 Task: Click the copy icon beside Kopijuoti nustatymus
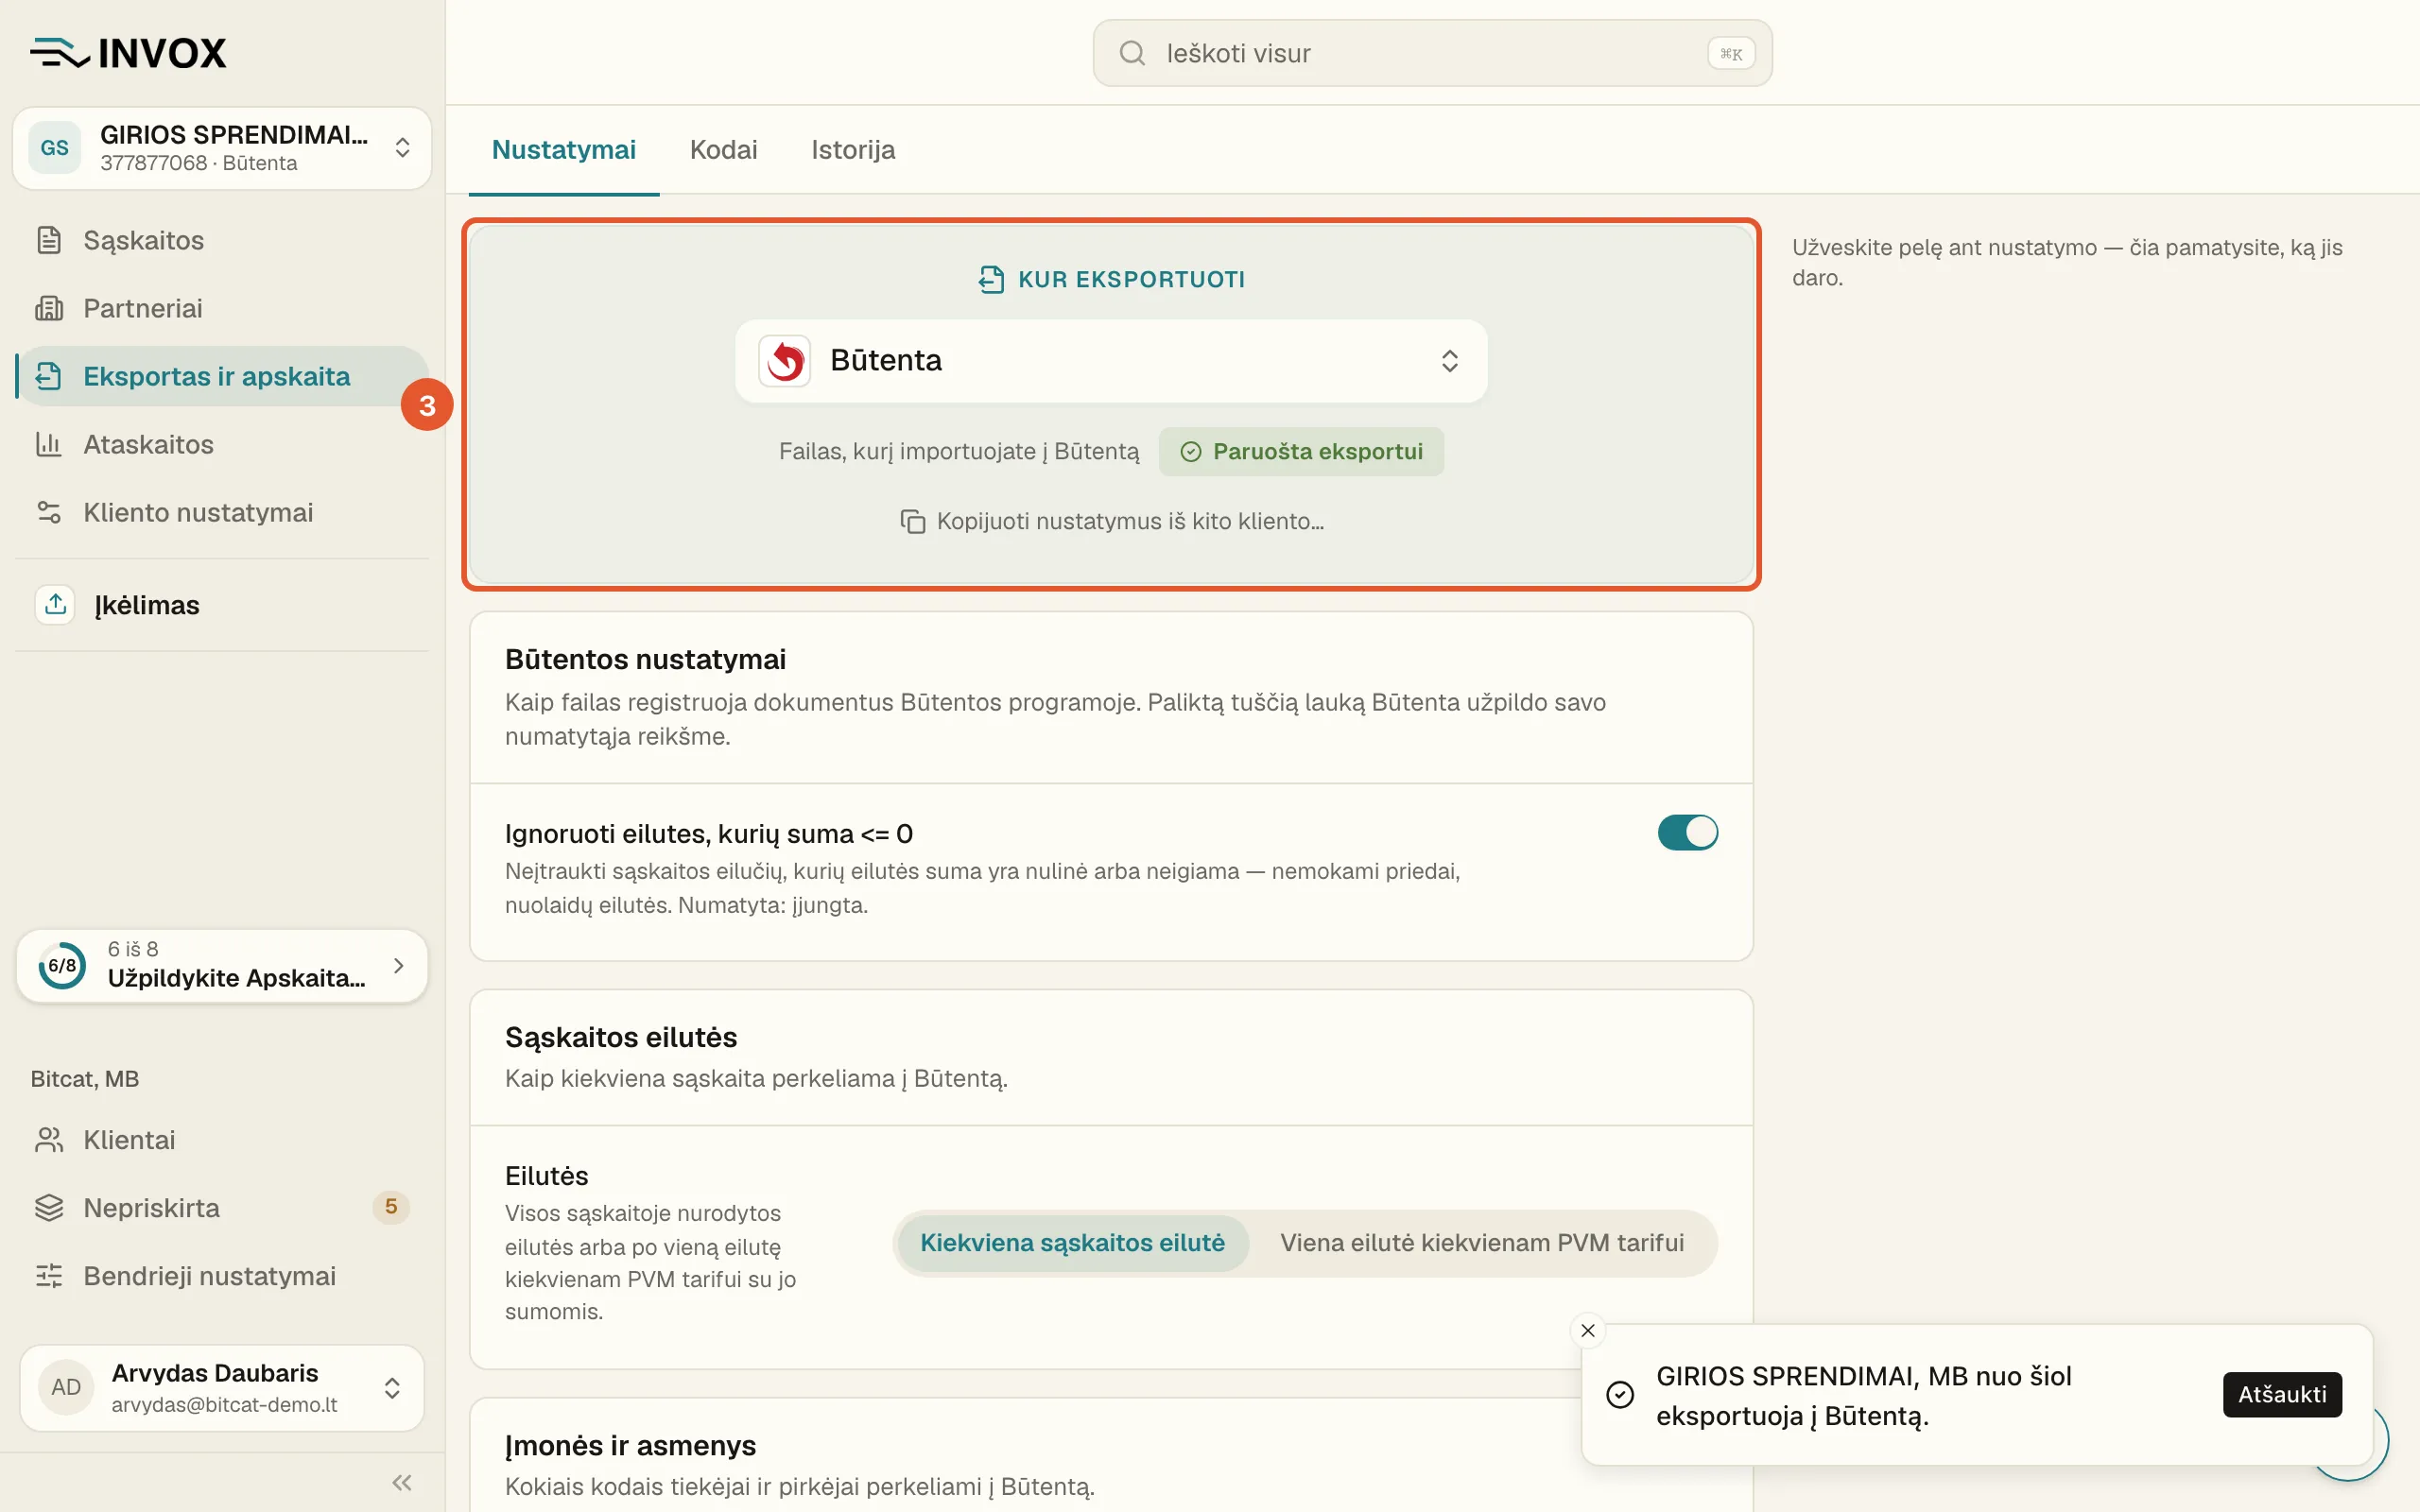912,521
